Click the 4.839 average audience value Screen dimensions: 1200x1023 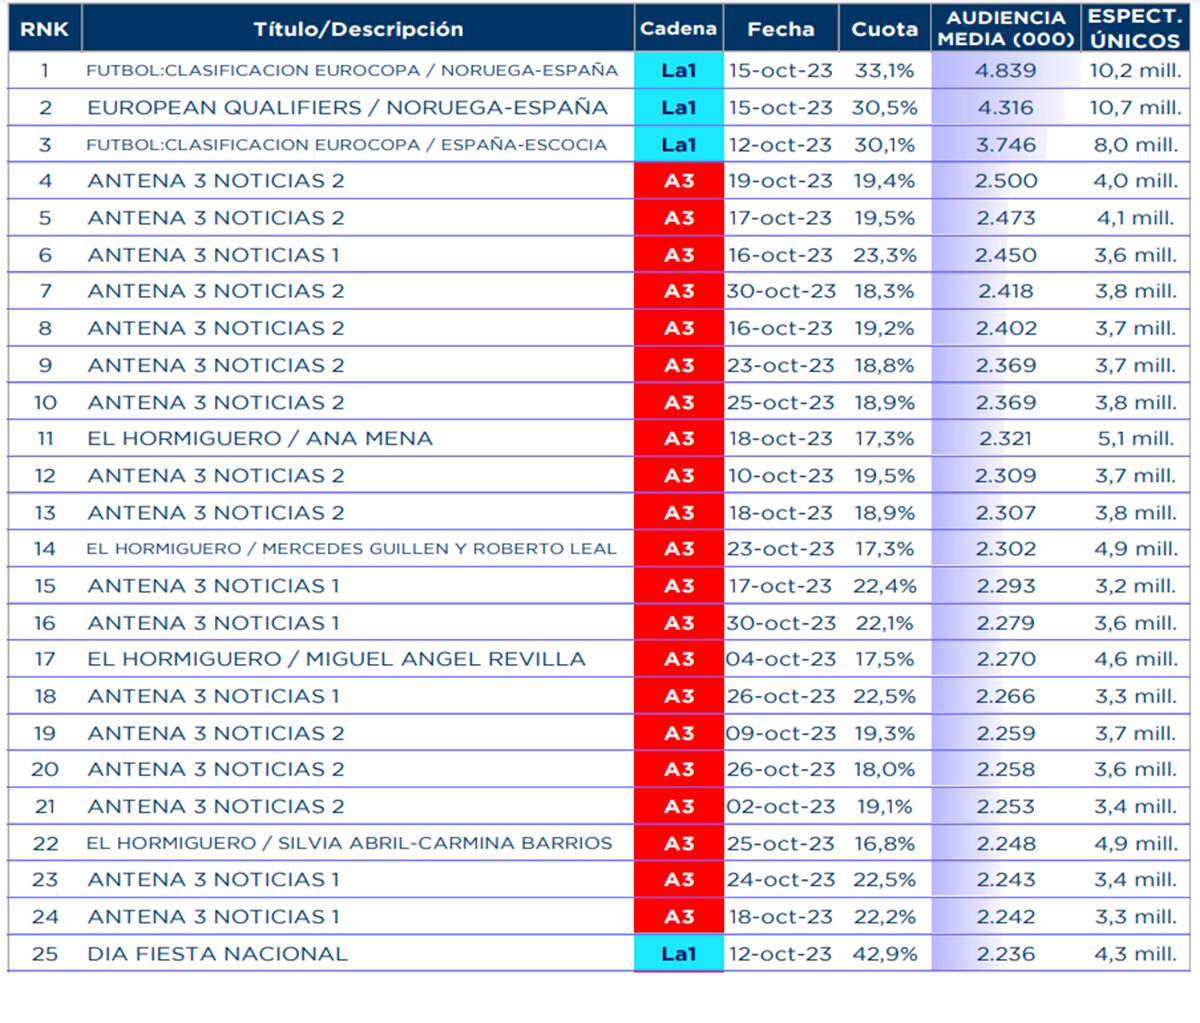1005,71
